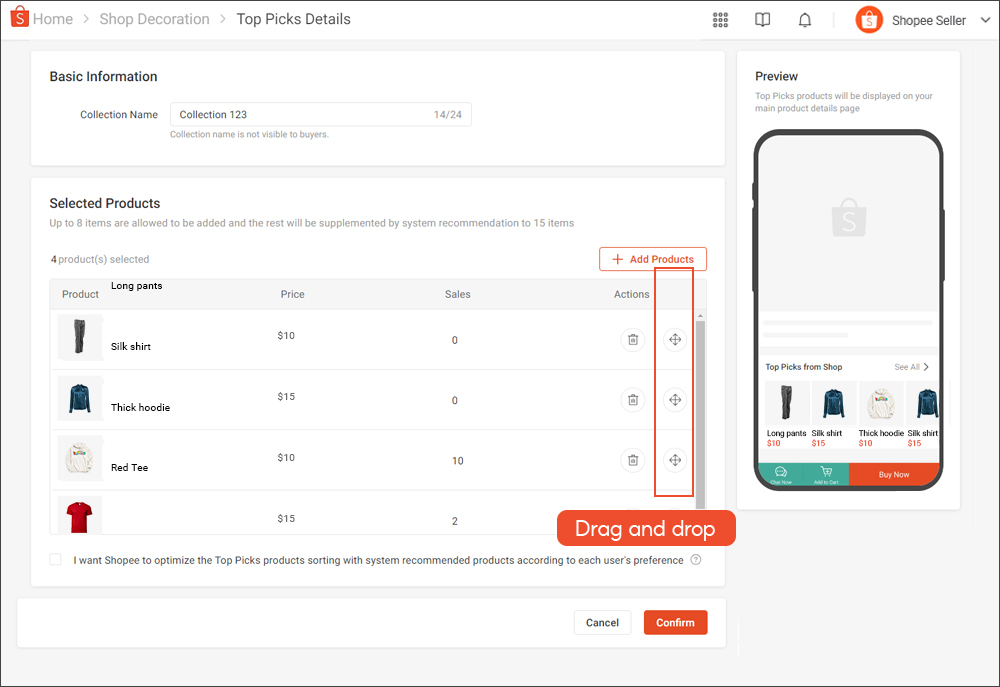Delete Silk shirt using its trash icon
Screen dimensions: 1000x687
tap(632, 339)
